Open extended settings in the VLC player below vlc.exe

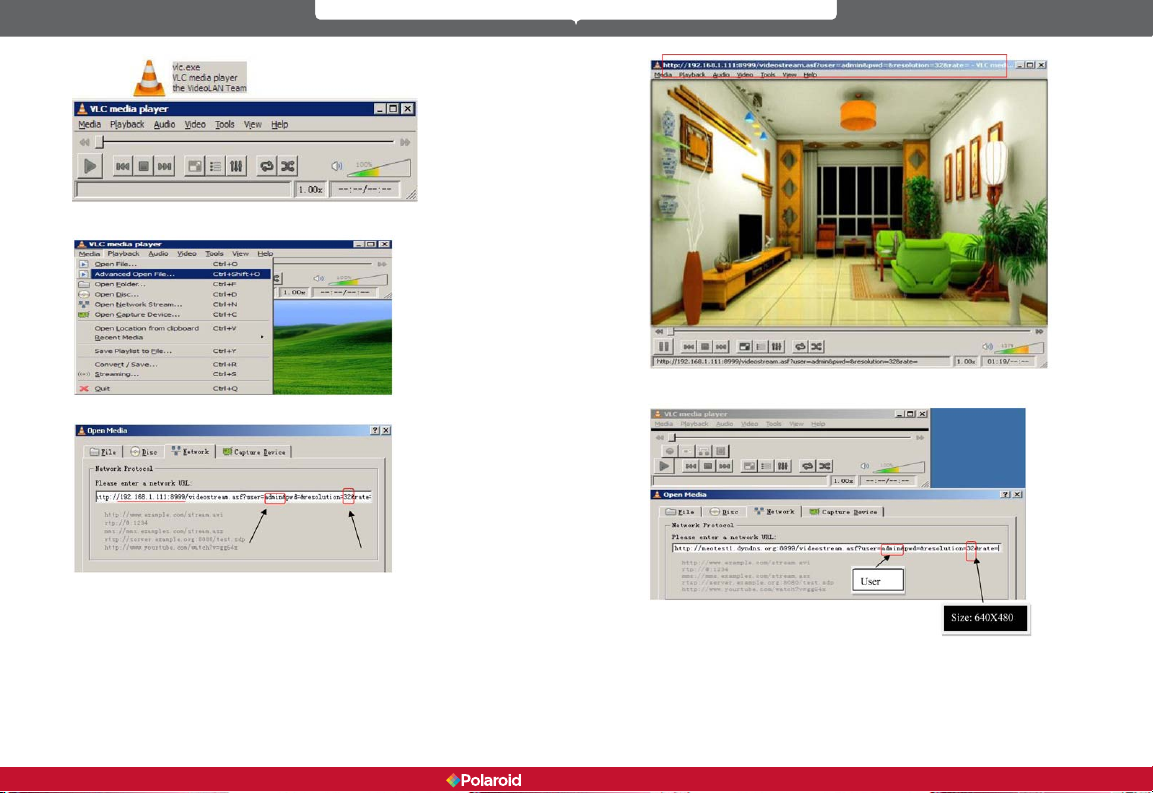pos(236,166)
